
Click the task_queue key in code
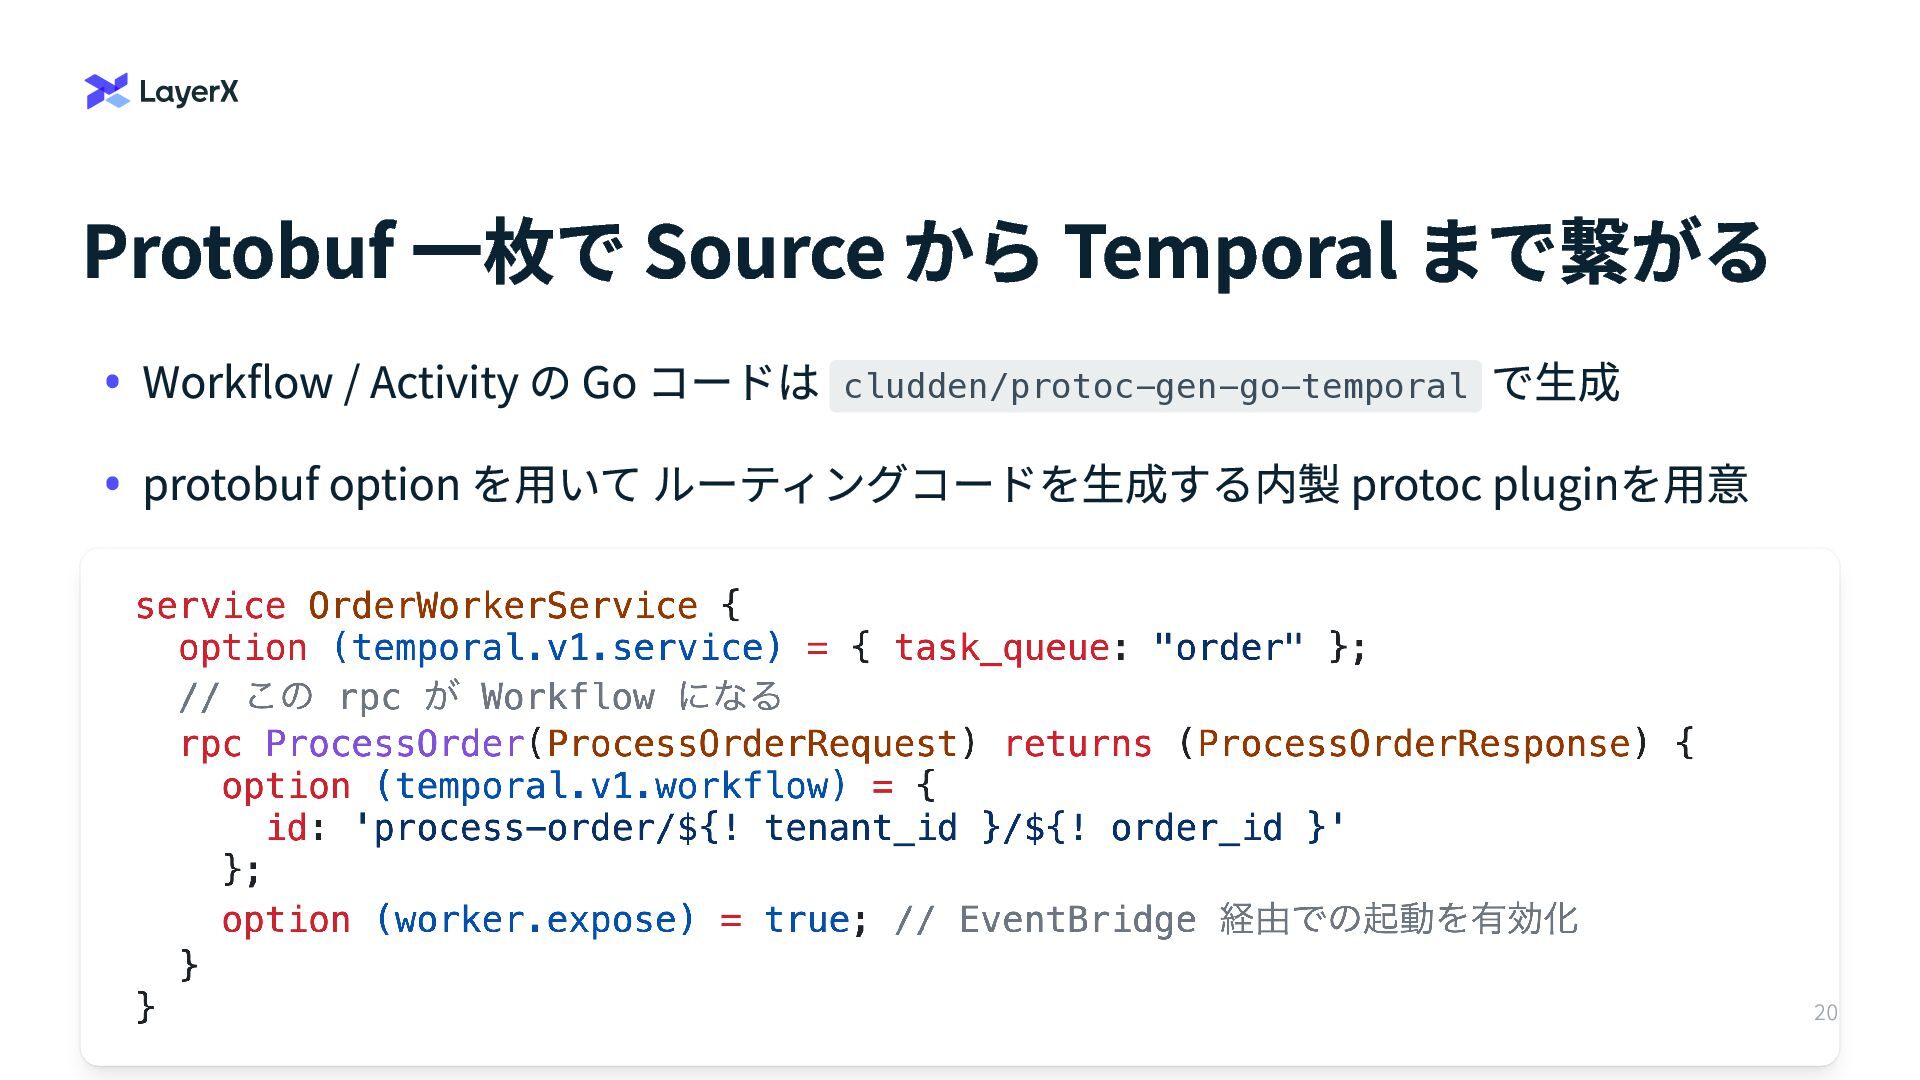tap(1001, 647)
